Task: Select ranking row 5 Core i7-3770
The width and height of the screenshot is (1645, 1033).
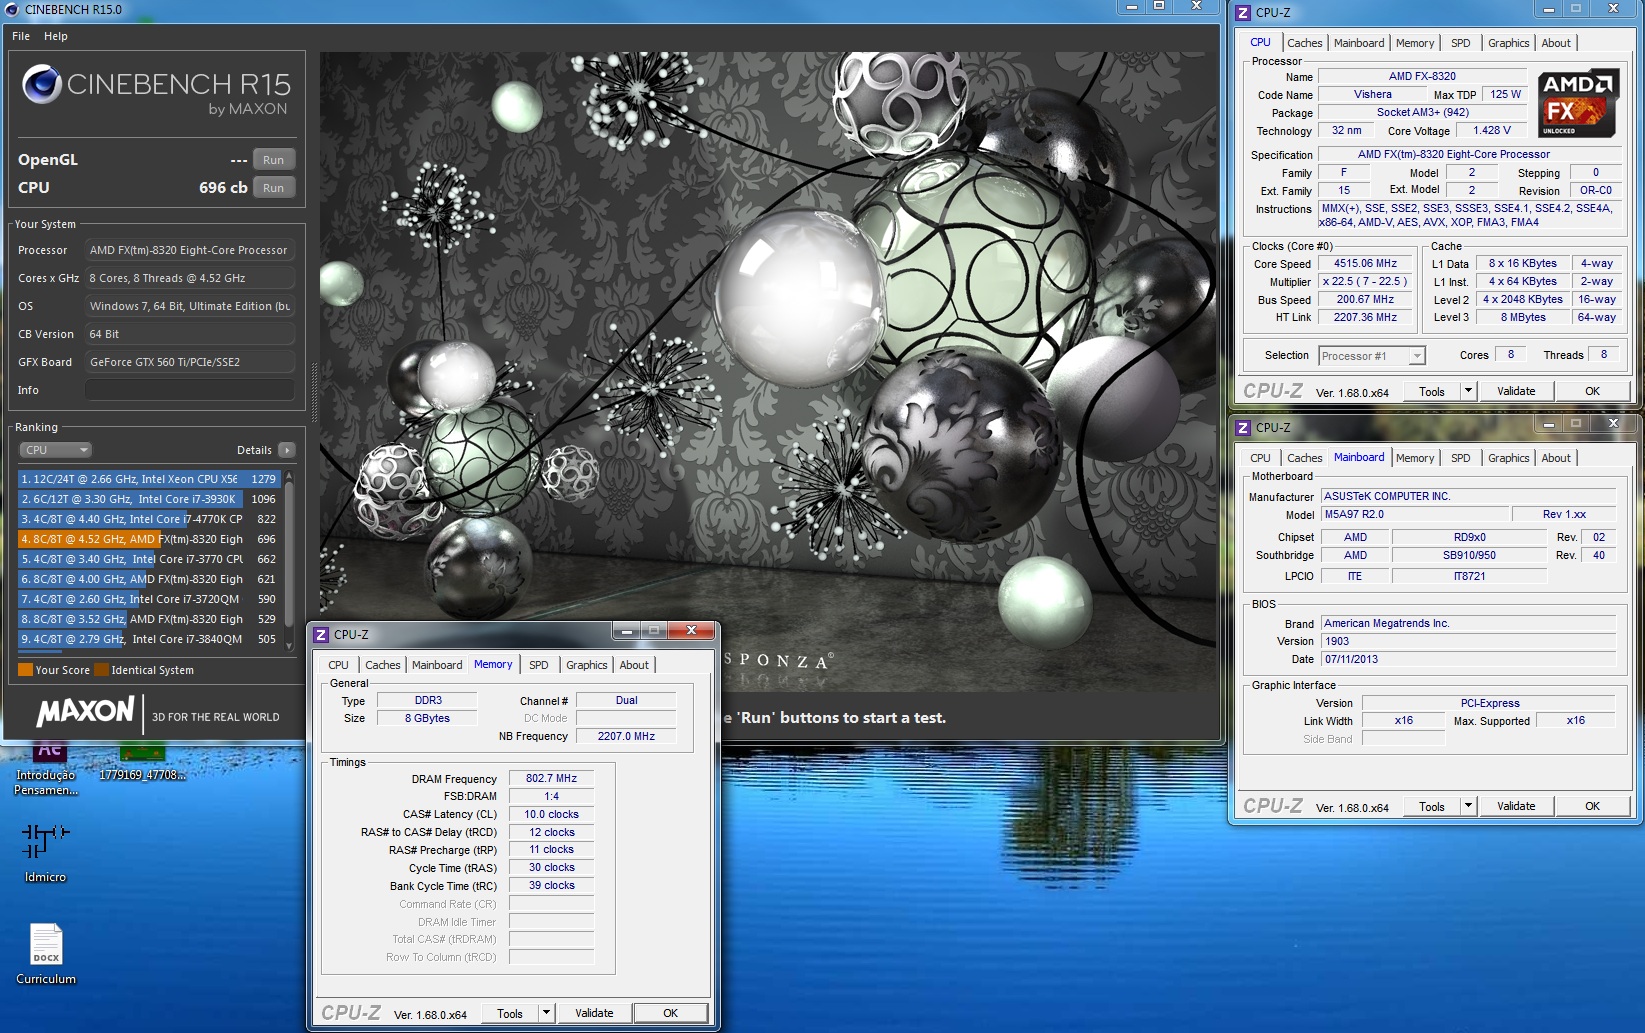Action: 149,559
